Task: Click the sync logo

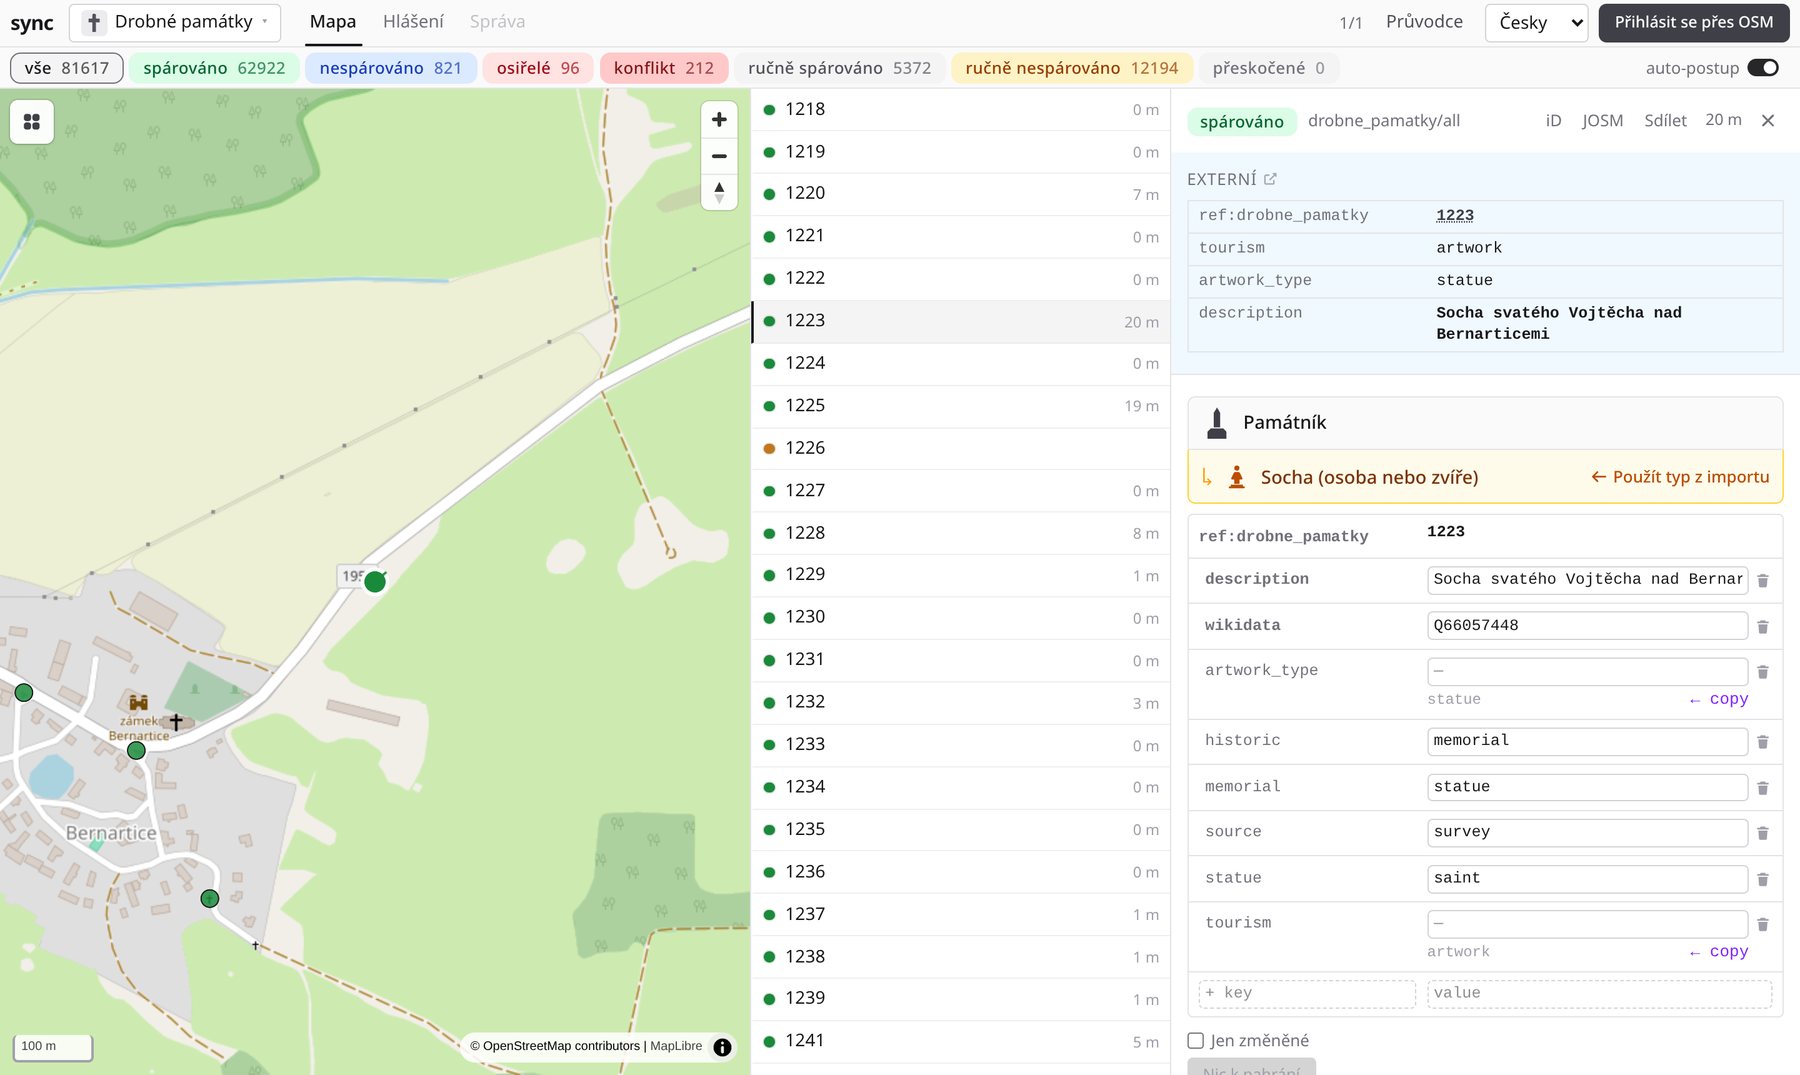Action: click(x=32, y=23)
